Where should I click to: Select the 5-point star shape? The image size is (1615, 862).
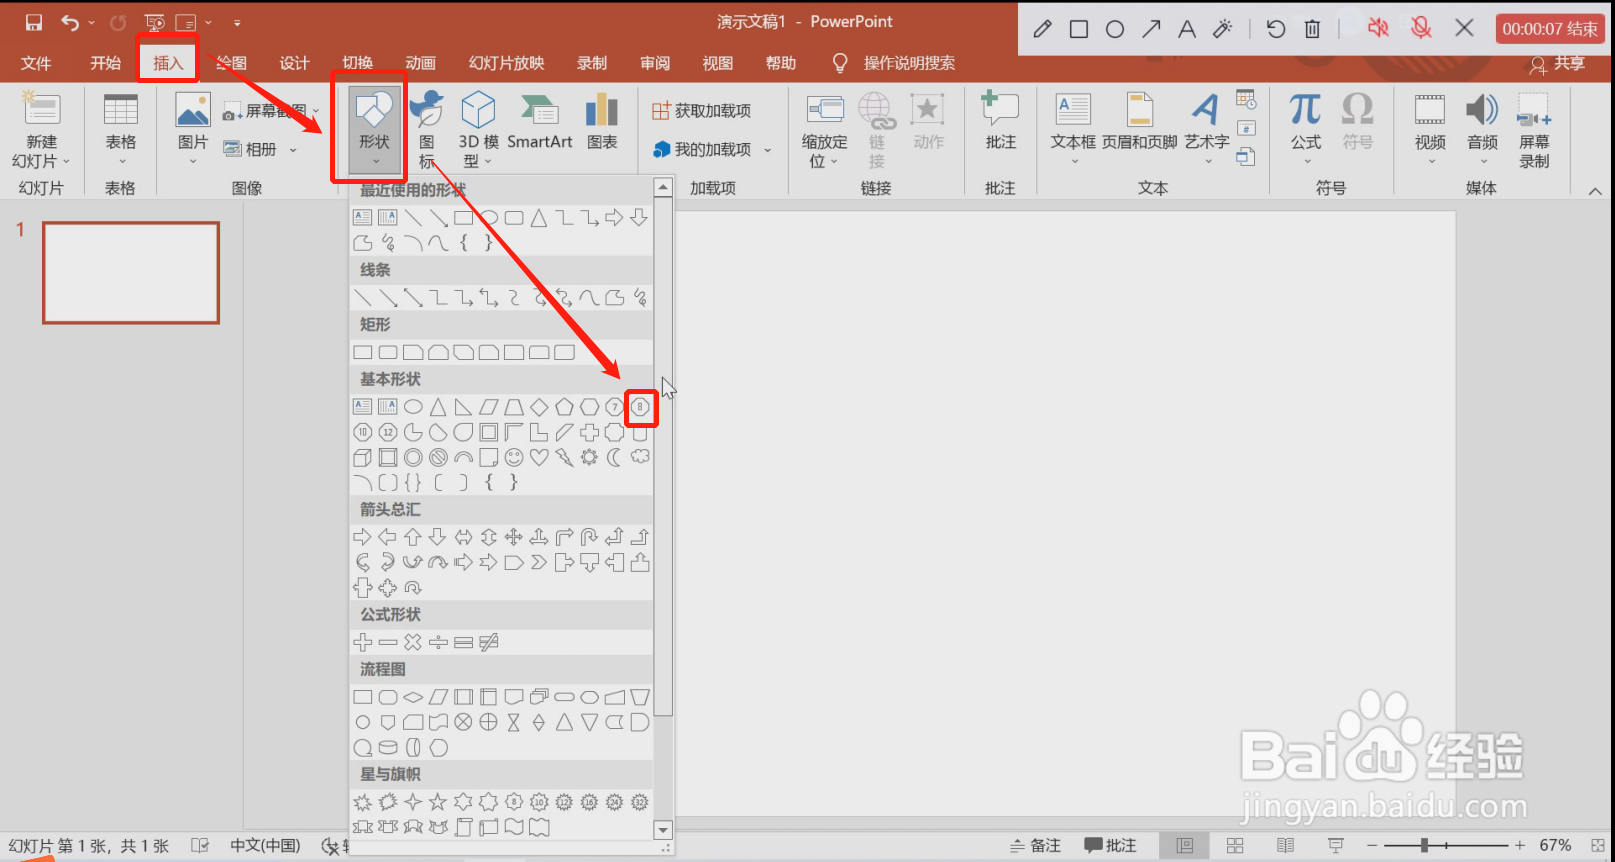438,802
